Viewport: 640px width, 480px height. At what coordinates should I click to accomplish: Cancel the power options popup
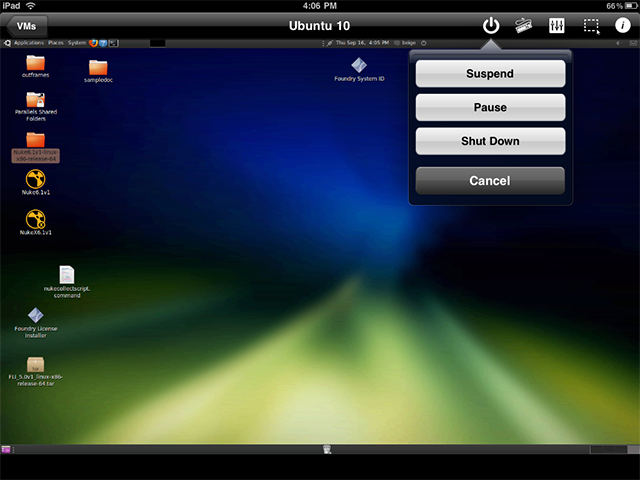(x=490, y=180)
